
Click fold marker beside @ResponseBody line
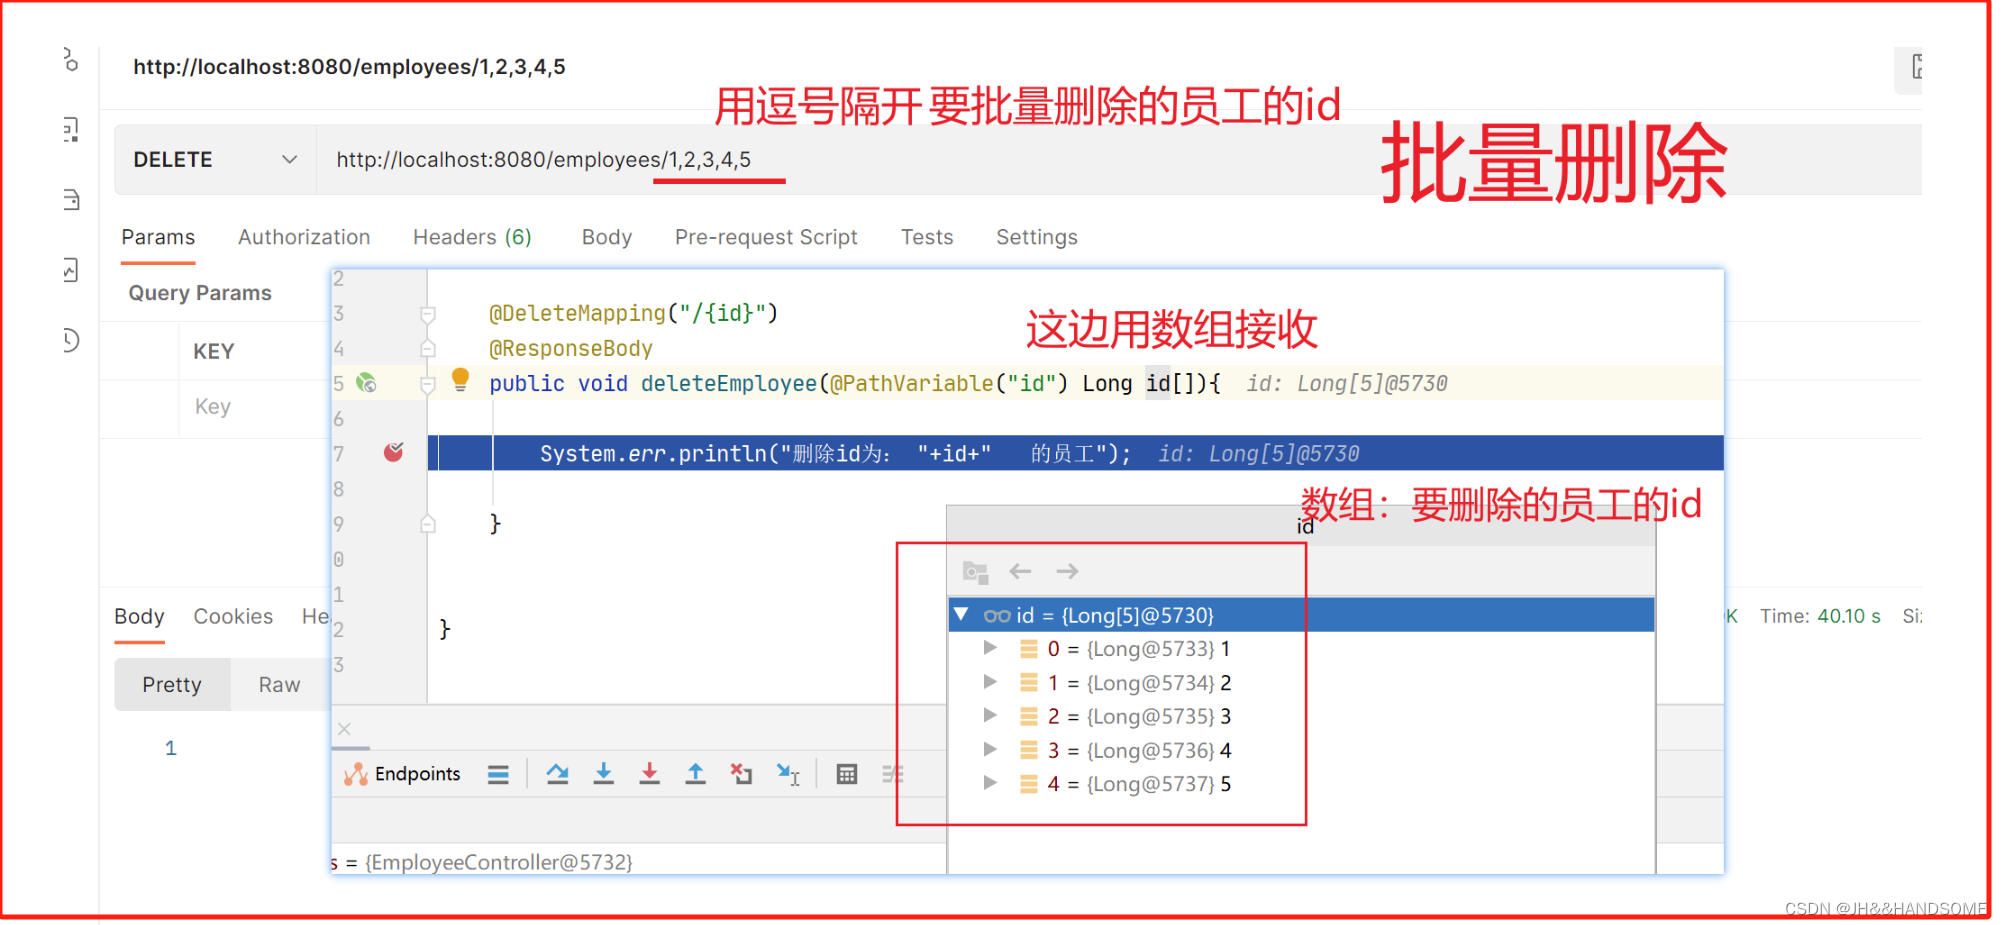428,349
